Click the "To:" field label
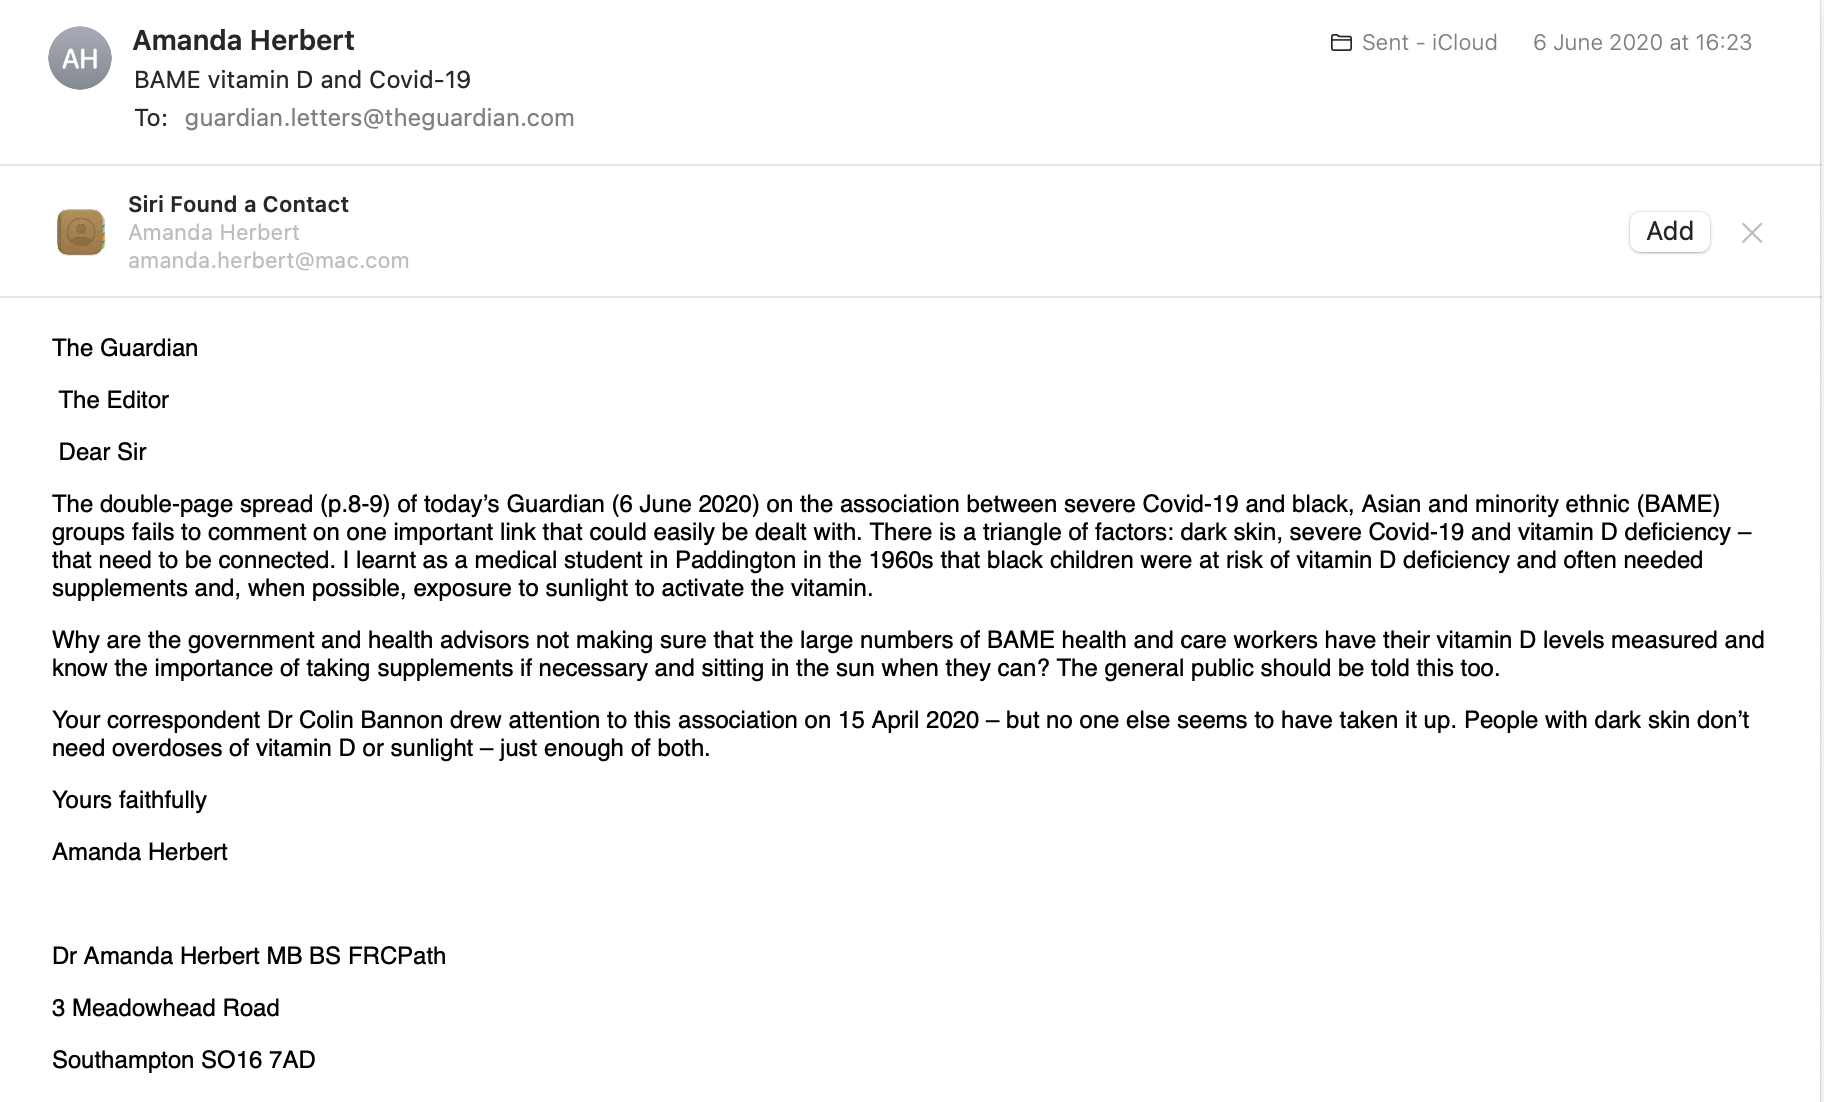Viewport: 1824px width, 1102px height. click(151, 118)
